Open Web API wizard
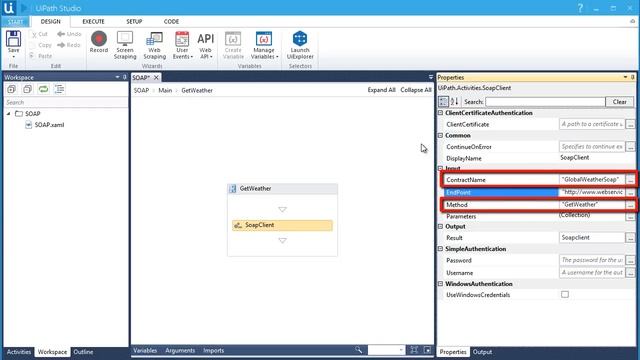640x360 pixels. pos(206,45)
